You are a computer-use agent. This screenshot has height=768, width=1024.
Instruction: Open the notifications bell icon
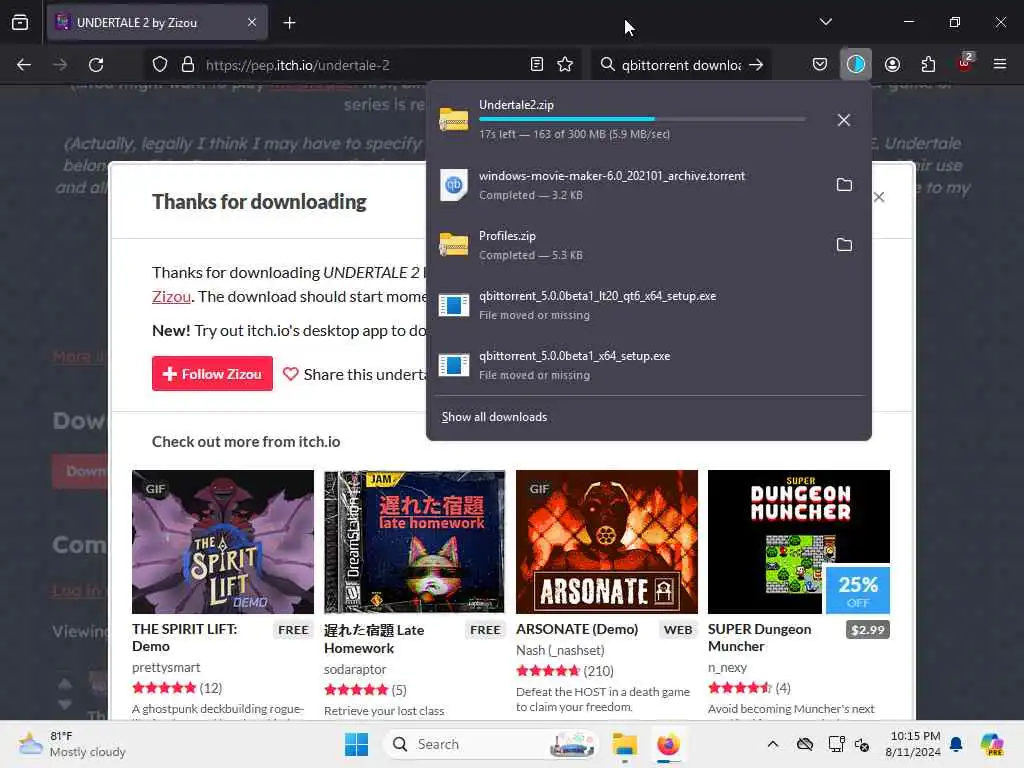tap(956, 744)
